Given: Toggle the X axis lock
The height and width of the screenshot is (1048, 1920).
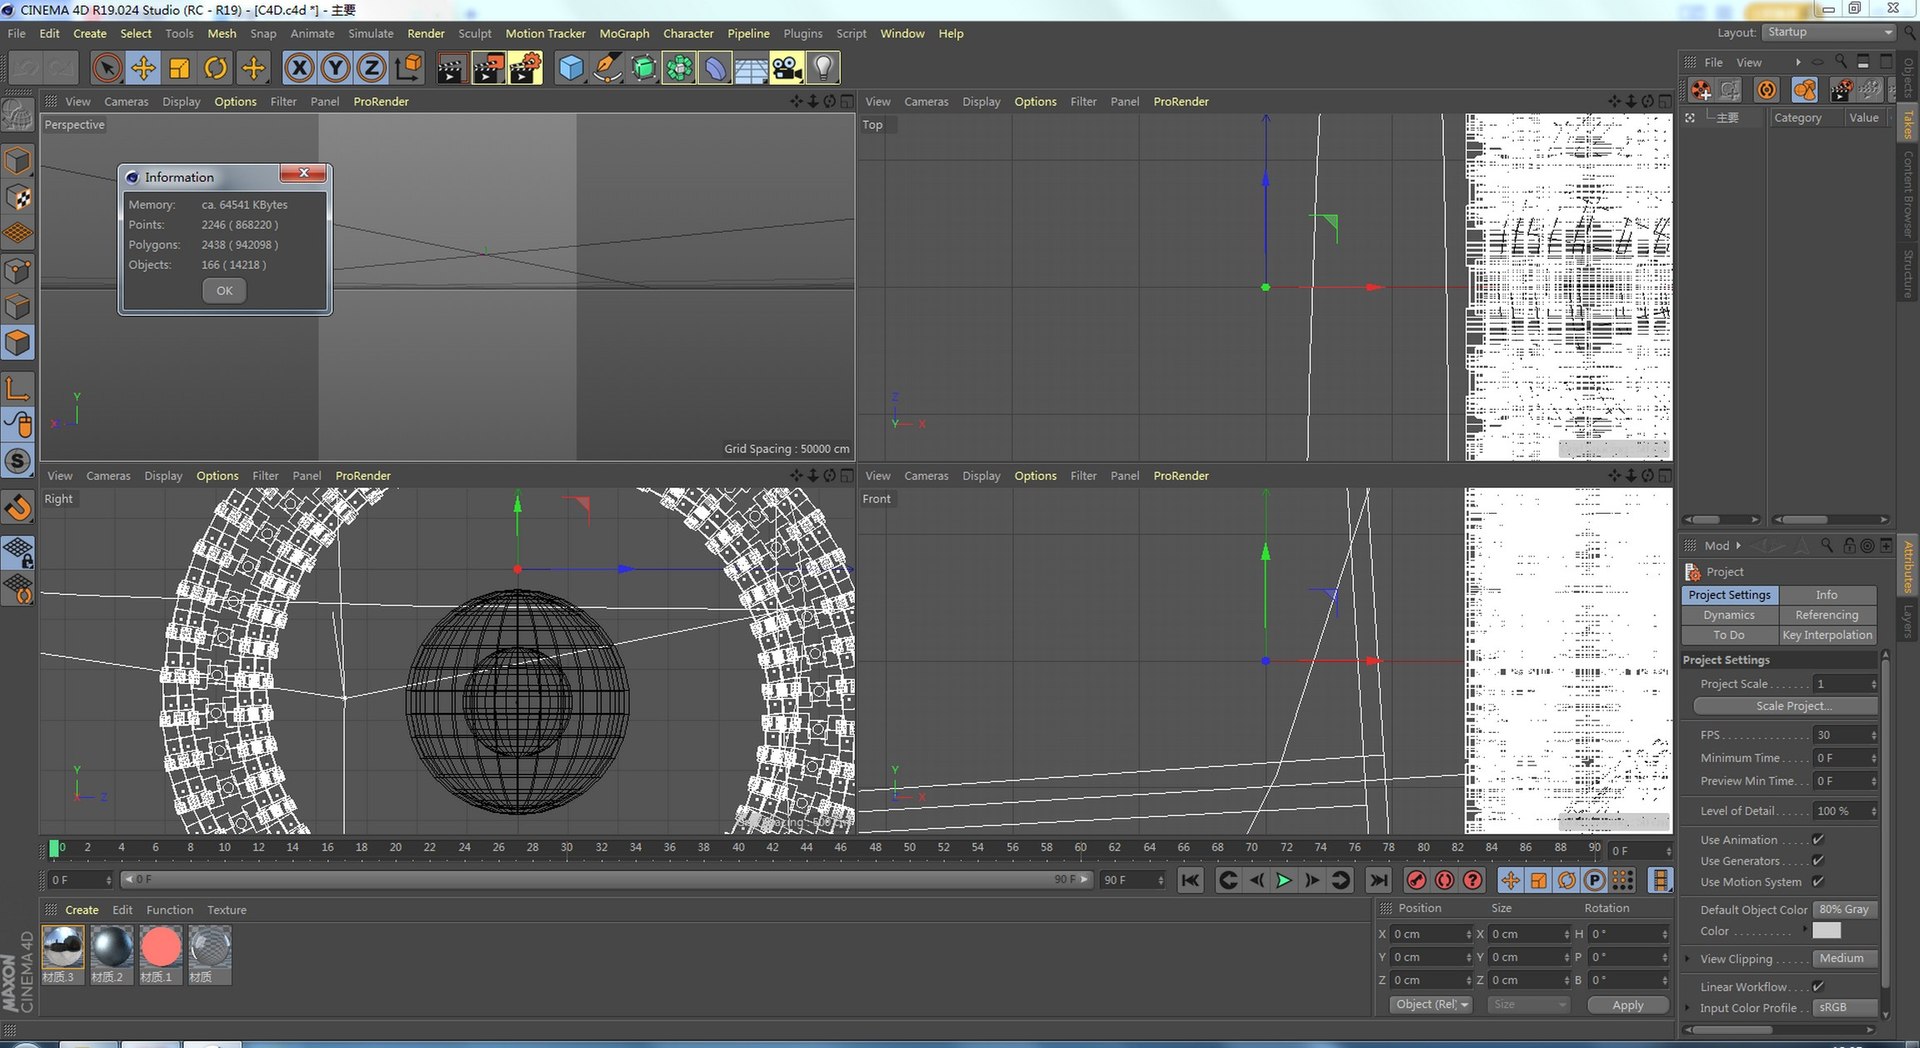Looking at the screenshot, I should click(x=299, y=68).
